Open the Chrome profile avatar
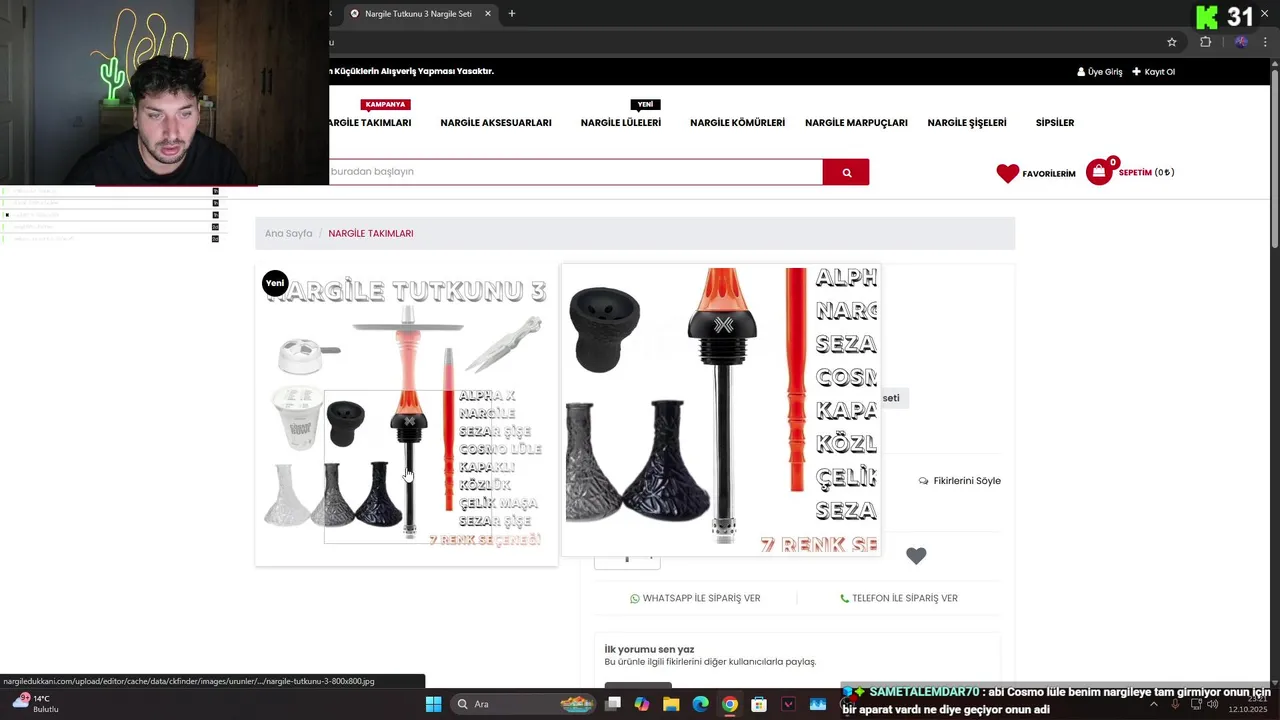The image size is (1280, 720). point(1241,42)
